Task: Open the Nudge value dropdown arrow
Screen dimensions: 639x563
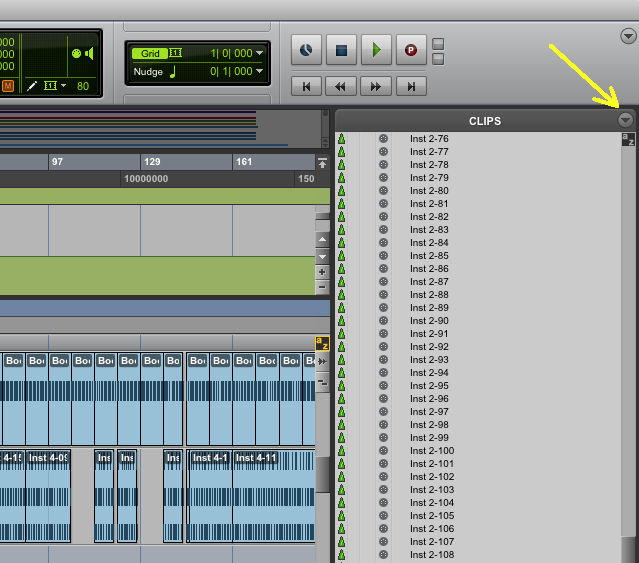Action: click(260, 71)
